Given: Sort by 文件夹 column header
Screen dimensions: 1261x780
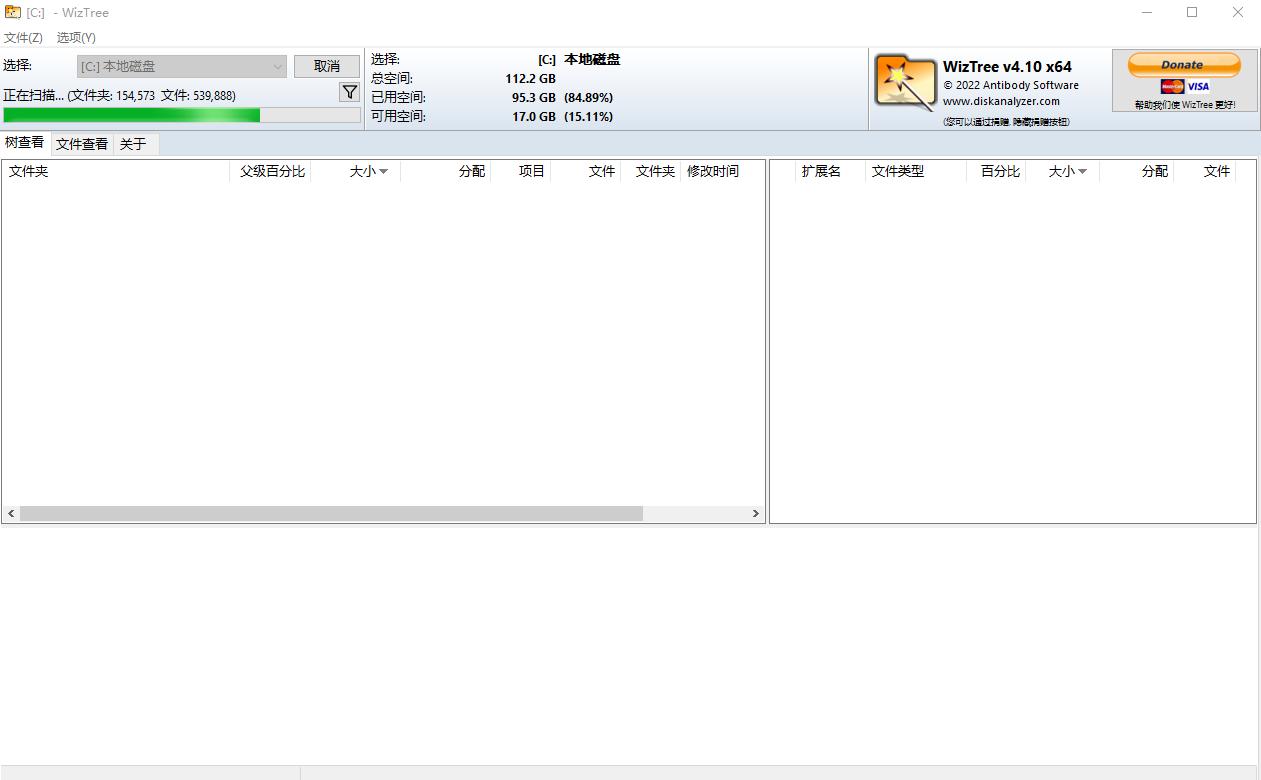Looking at the screenshot, I should (116, 171).
